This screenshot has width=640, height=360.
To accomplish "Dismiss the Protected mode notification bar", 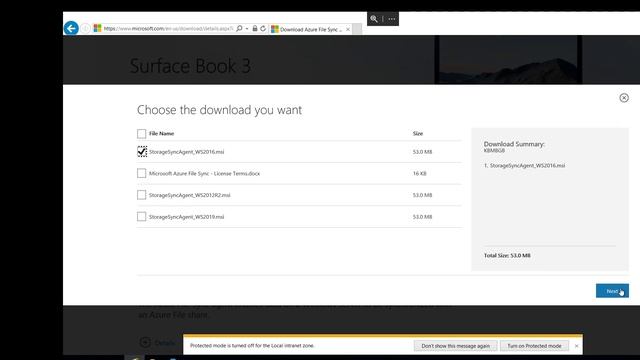I will 576,346.
